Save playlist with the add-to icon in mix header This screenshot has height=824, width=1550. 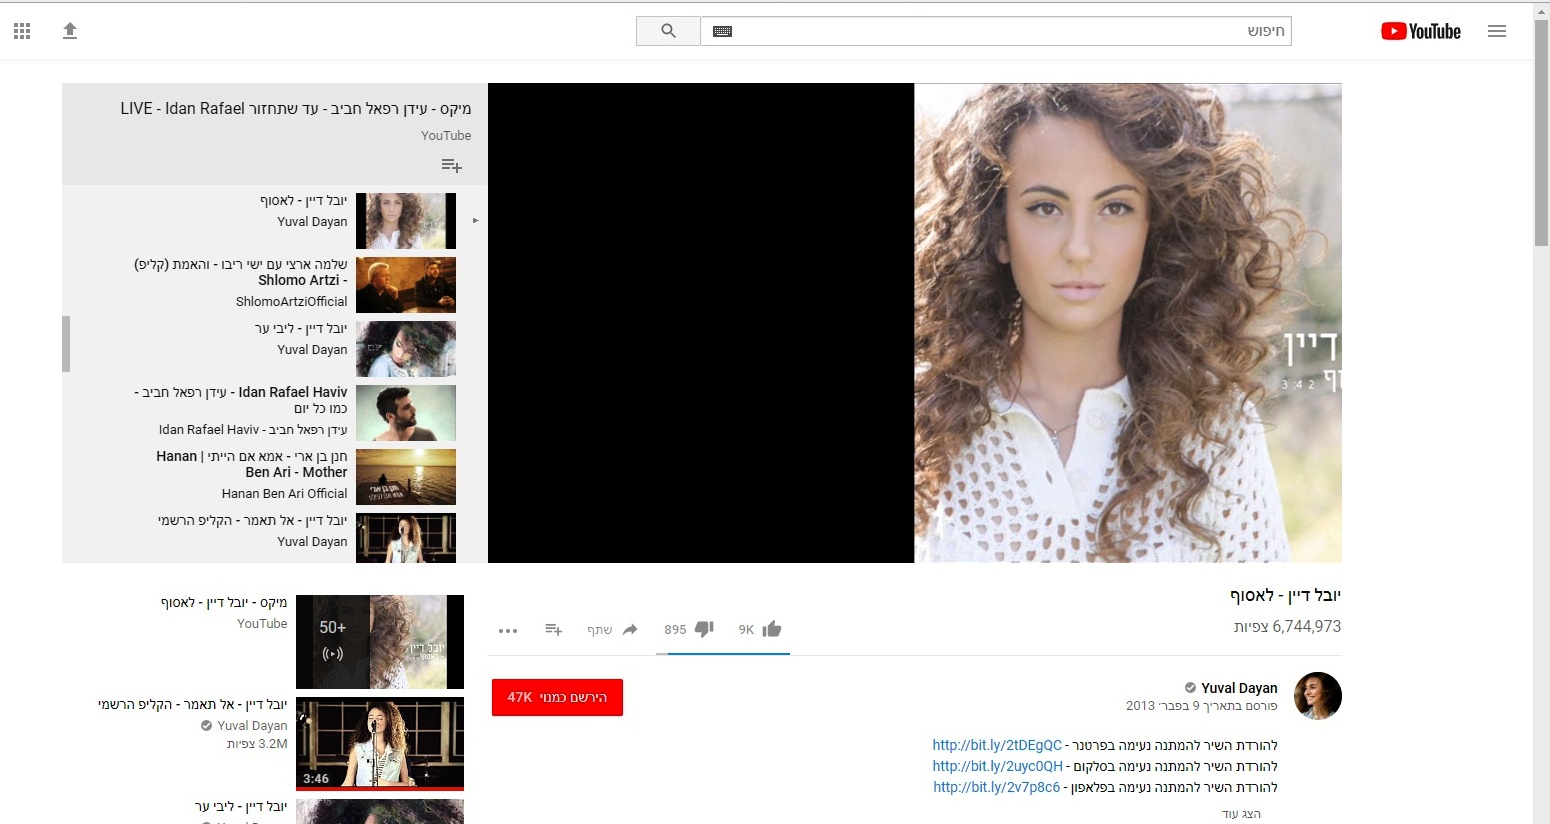click(451, 166)
